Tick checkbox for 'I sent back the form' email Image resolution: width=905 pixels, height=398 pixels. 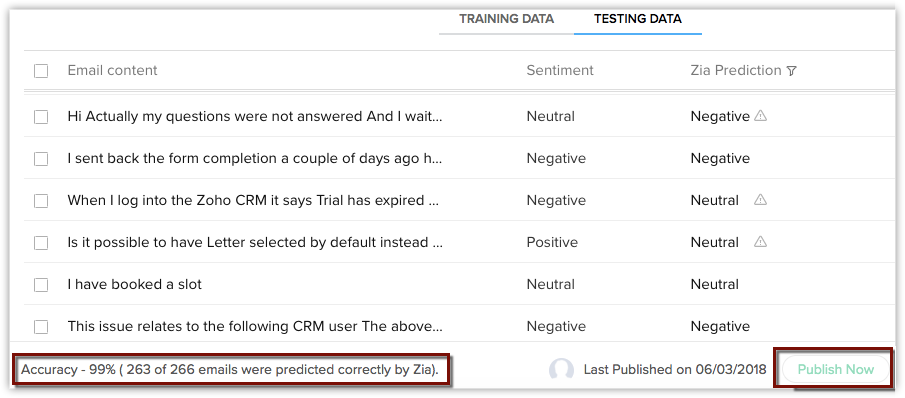pos(41,159)
